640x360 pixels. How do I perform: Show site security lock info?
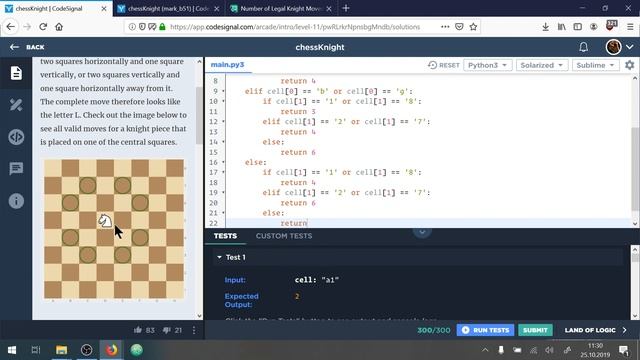pos(162,27)
